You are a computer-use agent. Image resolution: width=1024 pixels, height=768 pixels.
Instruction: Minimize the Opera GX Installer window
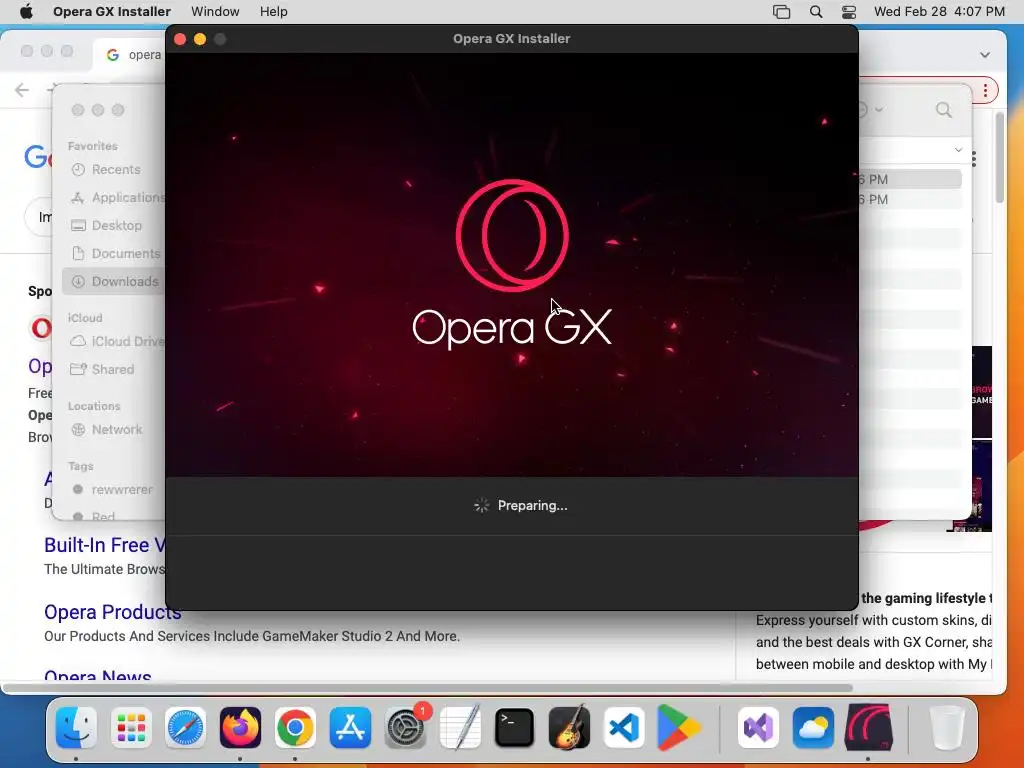pyautogui.click(x=200, y=39)
